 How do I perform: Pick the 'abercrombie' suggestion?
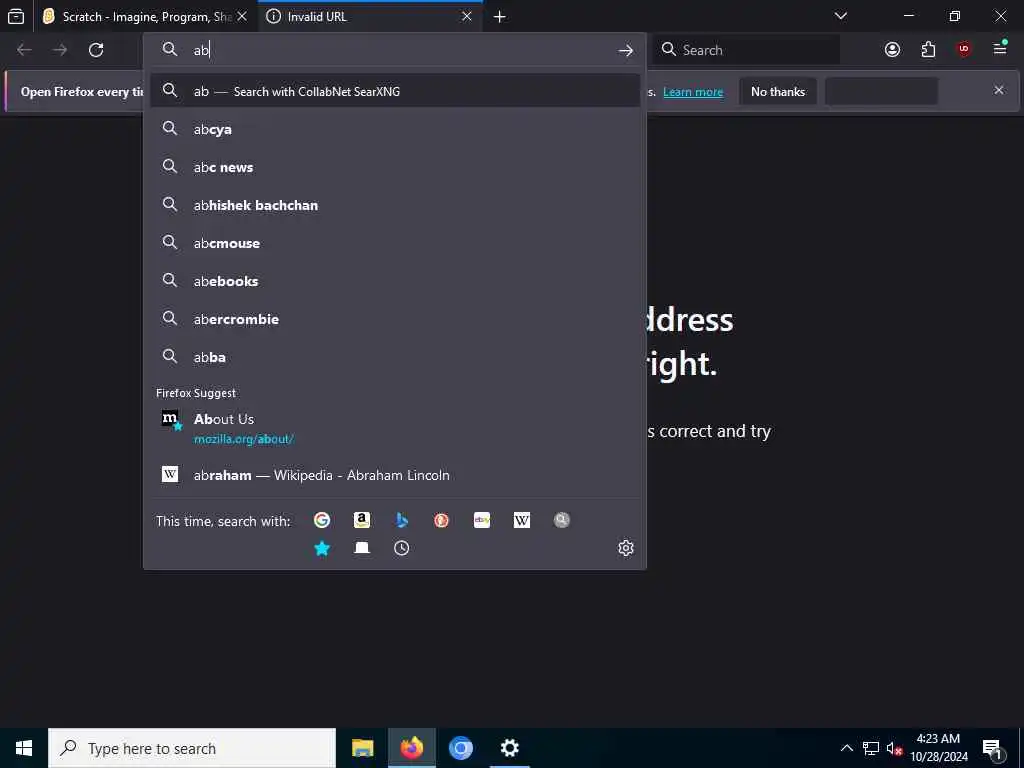coord(394,319)
